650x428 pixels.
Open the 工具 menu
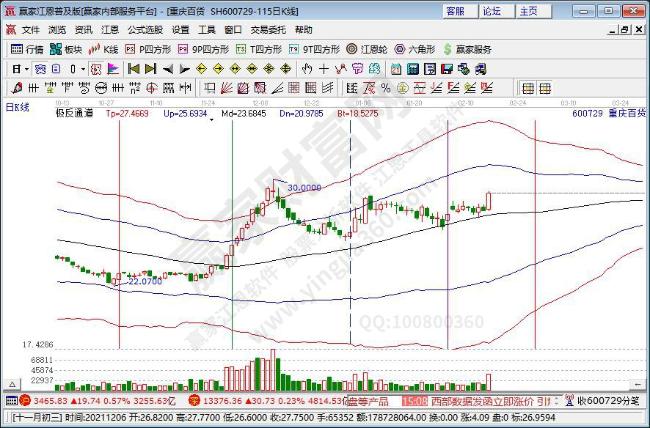(x=206, y=30)
